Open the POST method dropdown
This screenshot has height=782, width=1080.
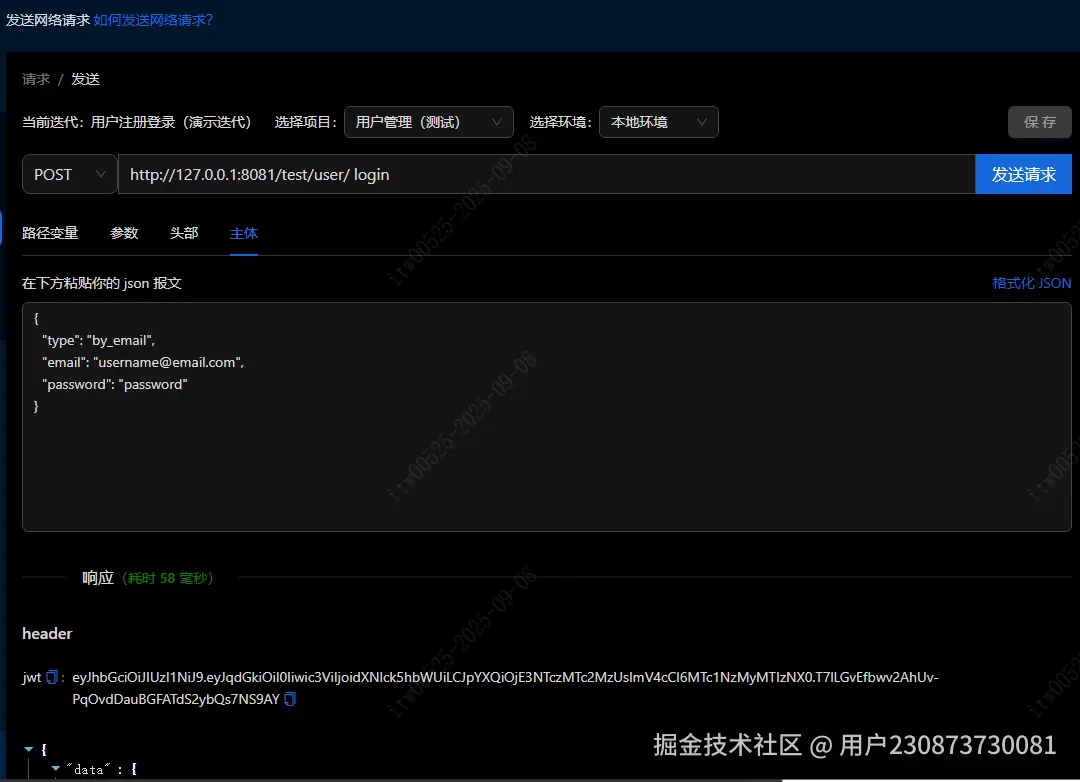(70, 174)
